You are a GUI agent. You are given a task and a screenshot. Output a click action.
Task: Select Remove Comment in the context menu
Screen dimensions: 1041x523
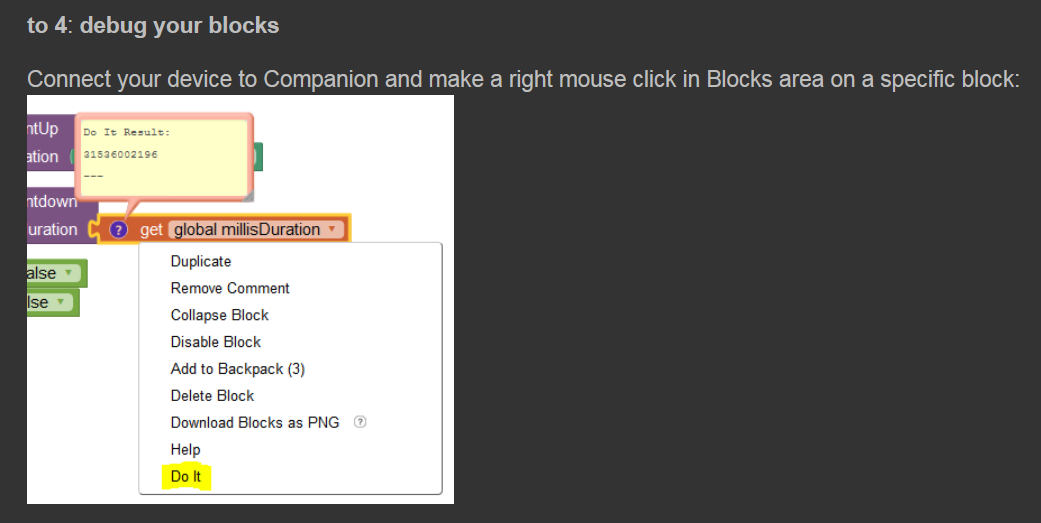pyautogui.click(x=230, y=288)
